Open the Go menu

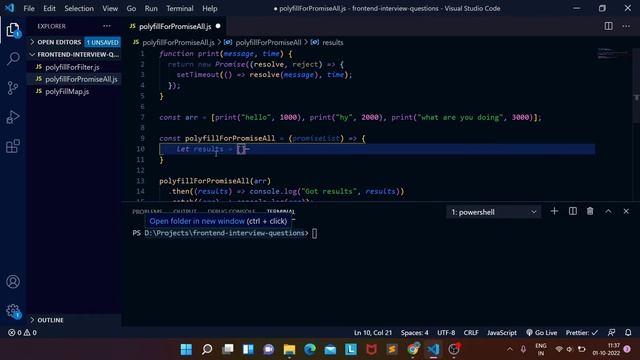(x=131, y=8)
